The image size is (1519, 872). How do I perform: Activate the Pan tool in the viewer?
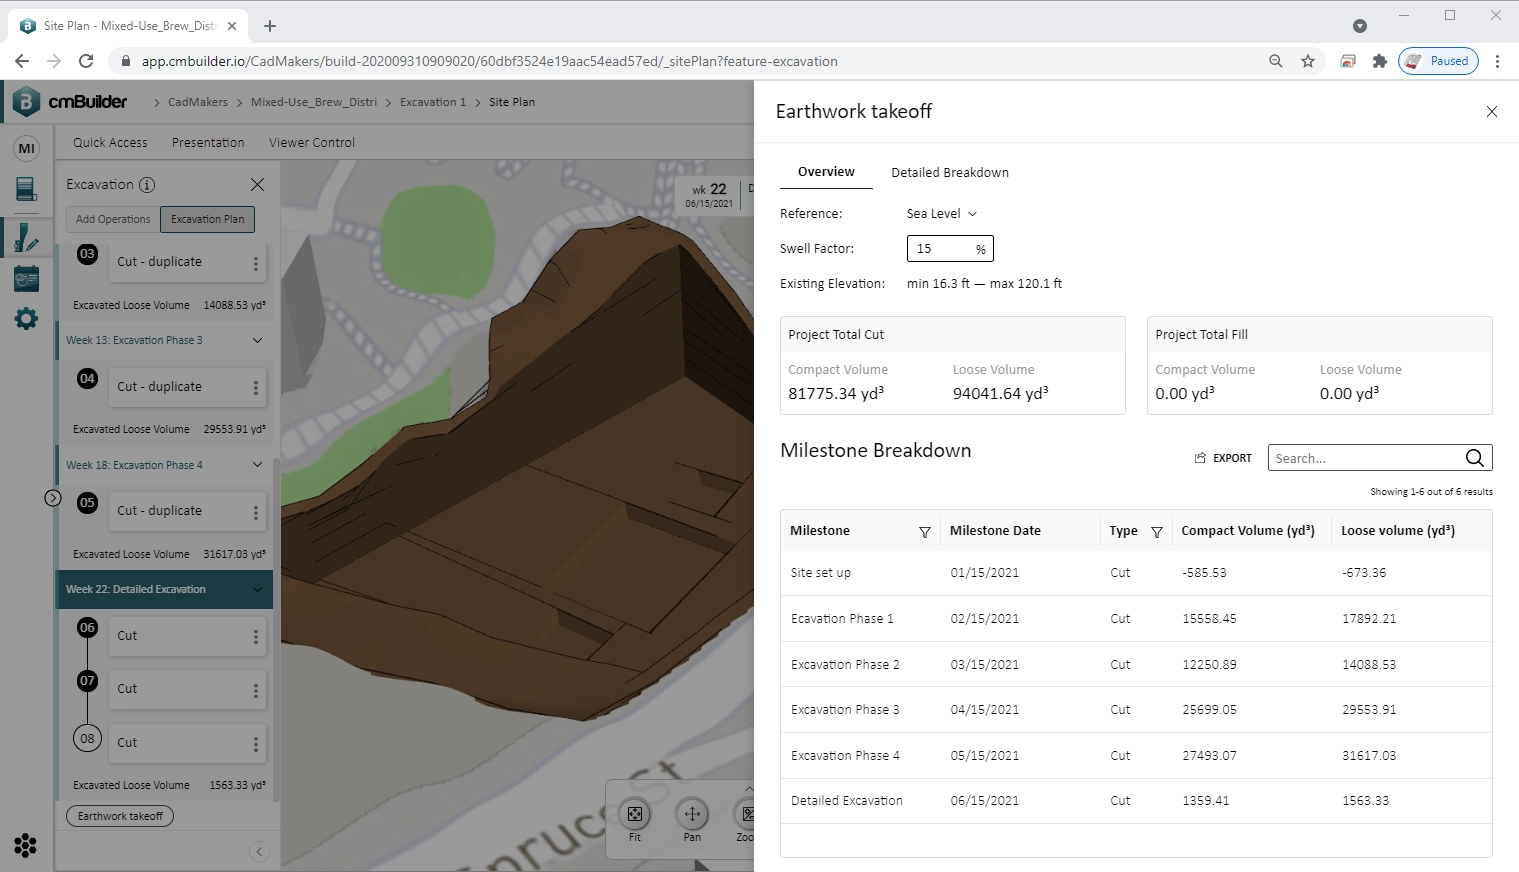692,814
